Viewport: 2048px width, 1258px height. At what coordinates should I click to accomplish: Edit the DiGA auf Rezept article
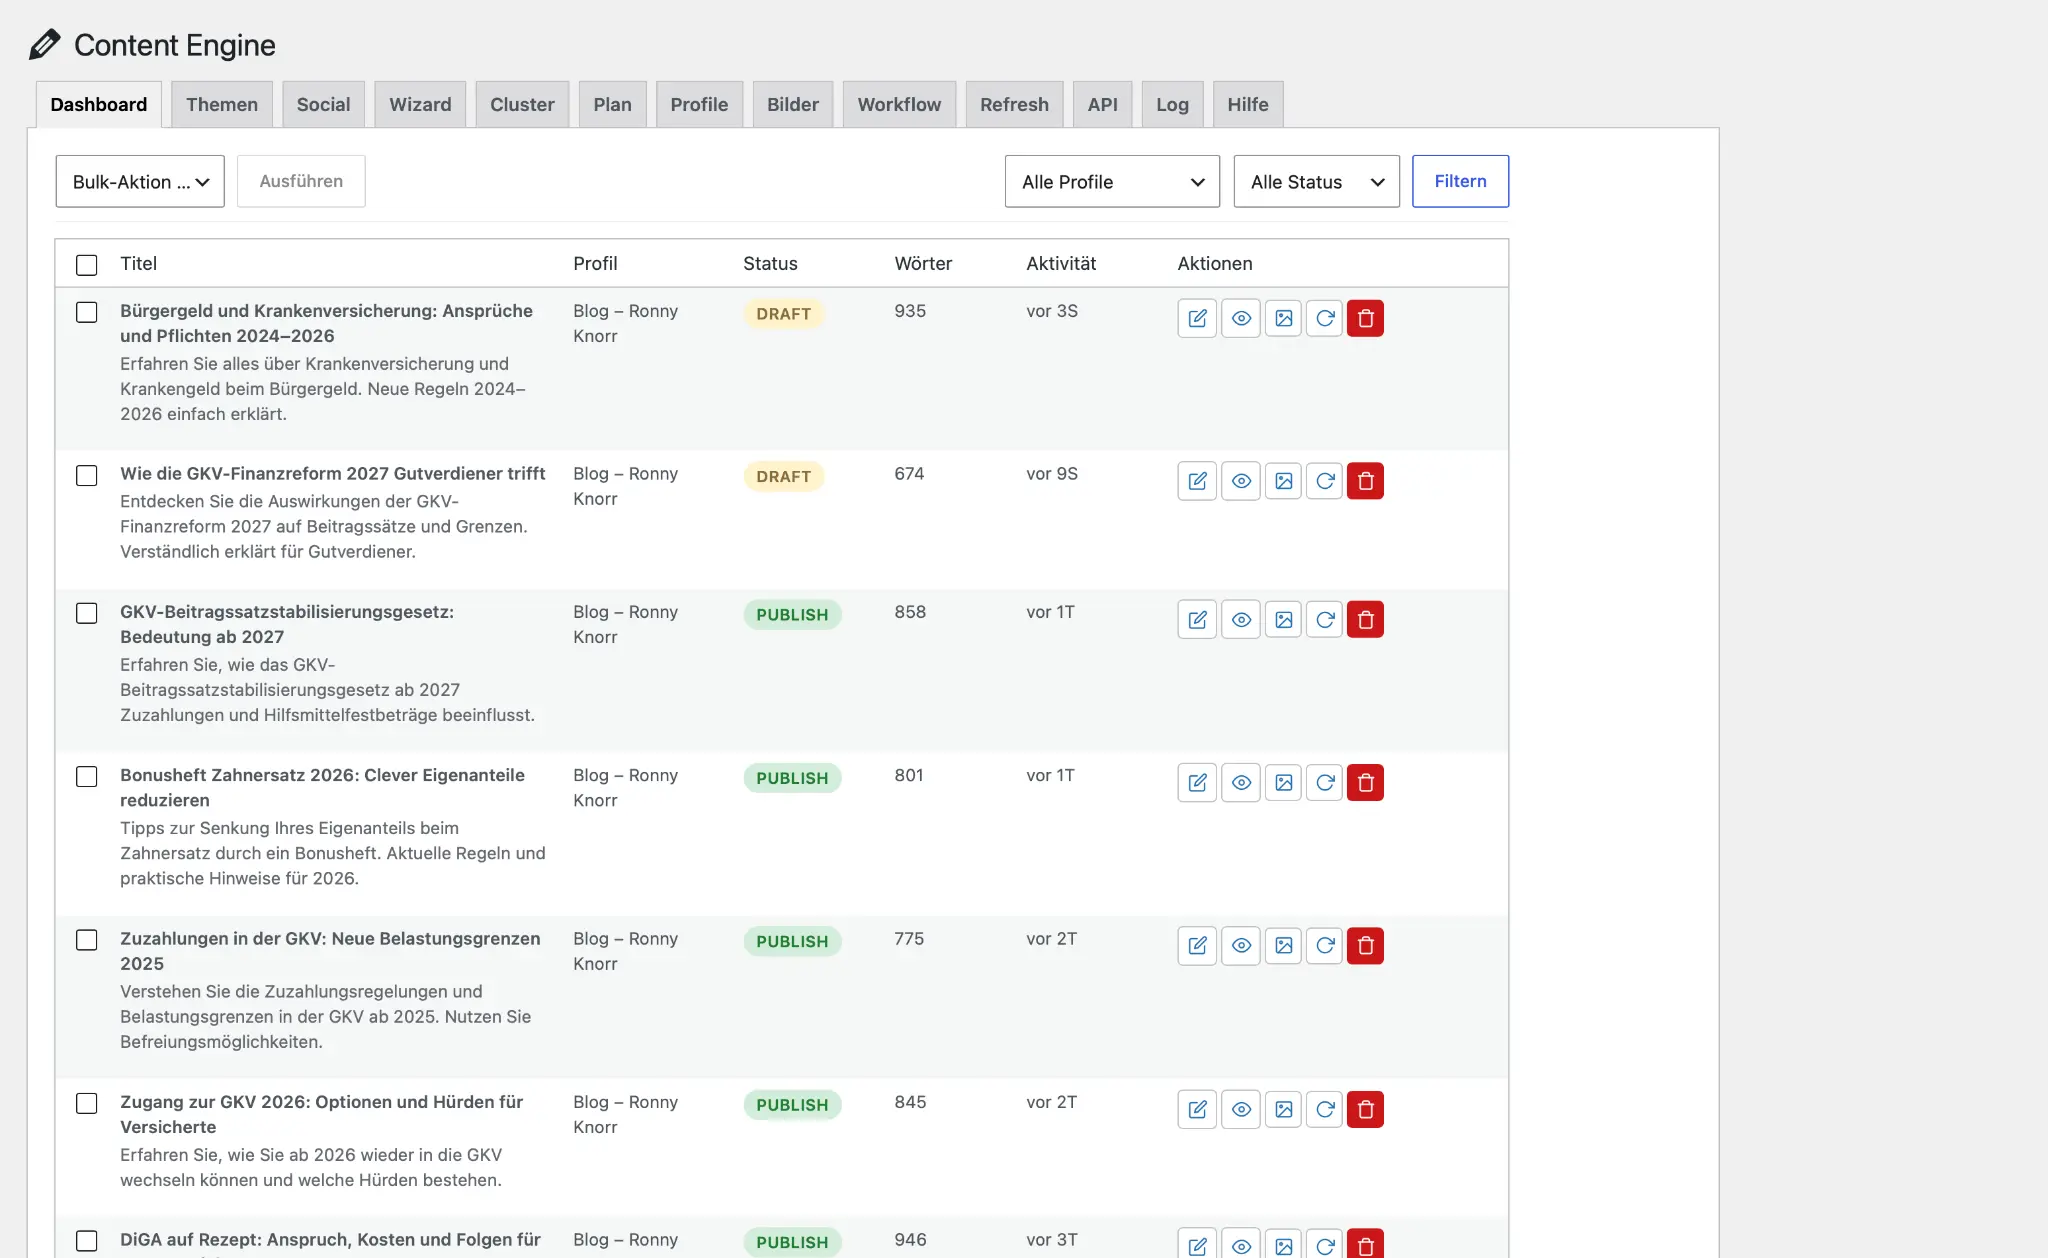(x=1197, y=1244)
